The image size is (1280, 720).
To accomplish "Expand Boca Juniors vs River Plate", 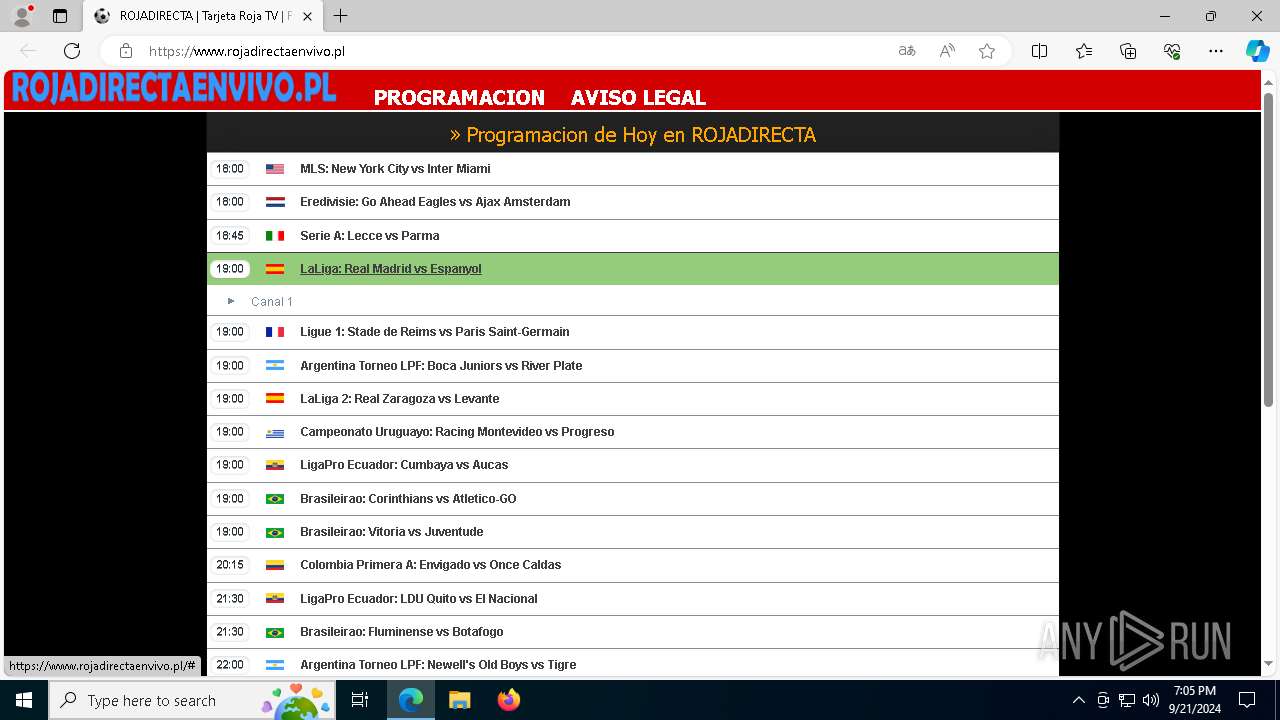I will [632, 366].
